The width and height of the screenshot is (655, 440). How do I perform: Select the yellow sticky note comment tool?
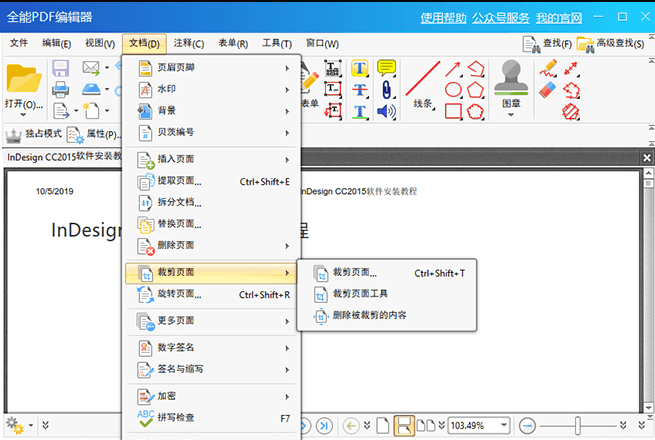click(386, 67)
